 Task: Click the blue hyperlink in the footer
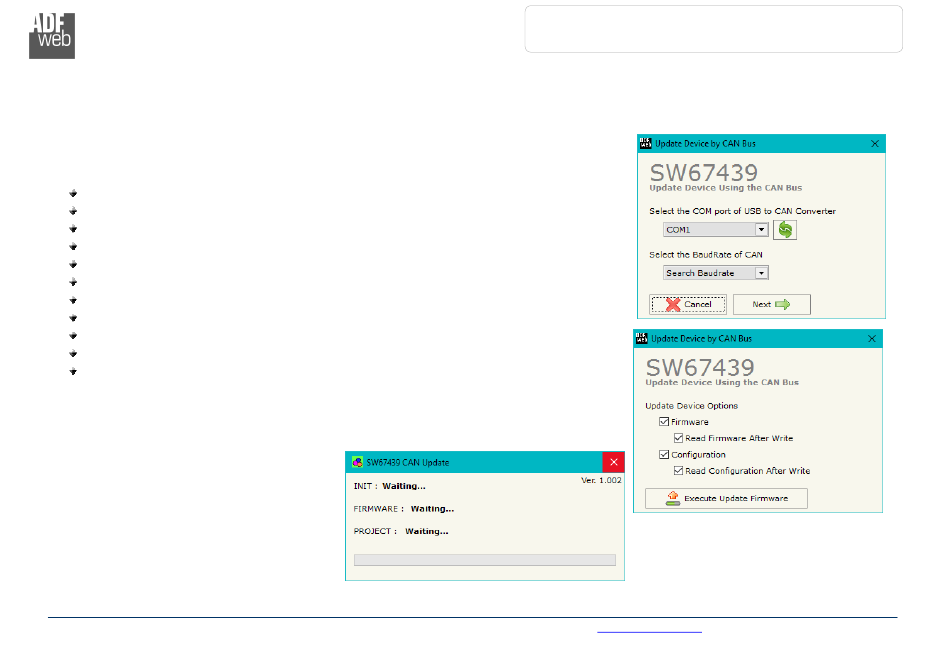(x=649, y=631)
